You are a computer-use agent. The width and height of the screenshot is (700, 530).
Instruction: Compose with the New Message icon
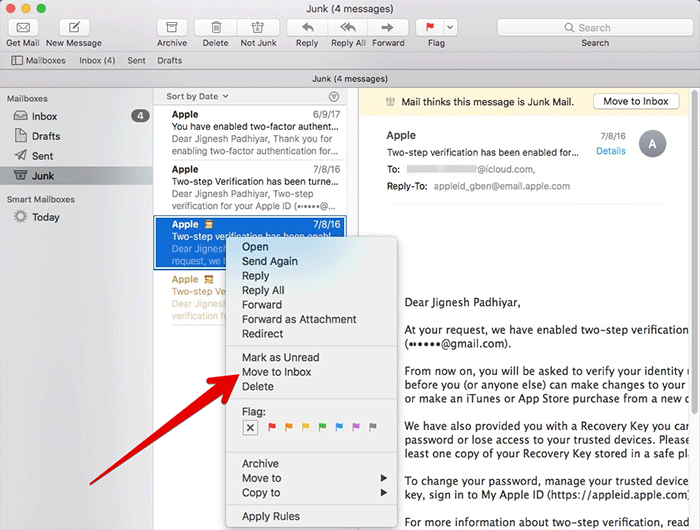click(x=74, y=28)
